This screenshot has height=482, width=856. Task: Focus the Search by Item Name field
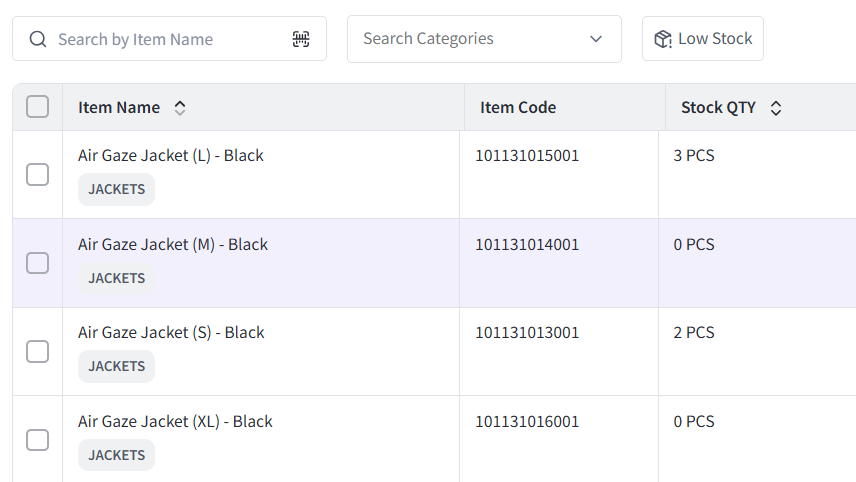tap(169, 39)
